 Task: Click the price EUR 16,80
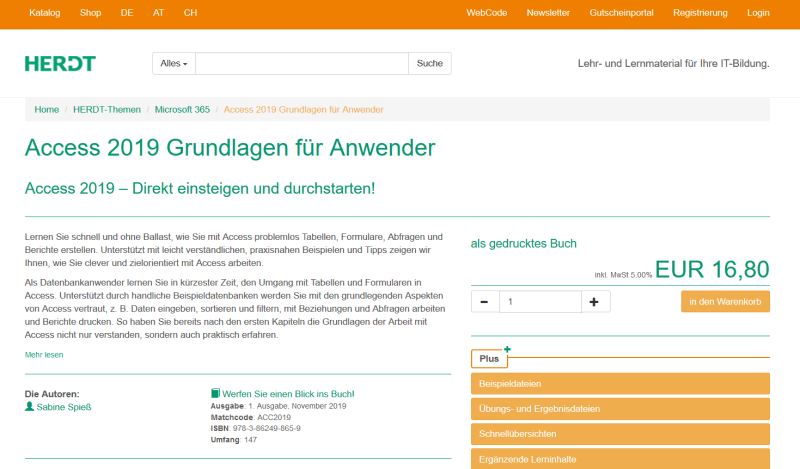tap(712, 269)
